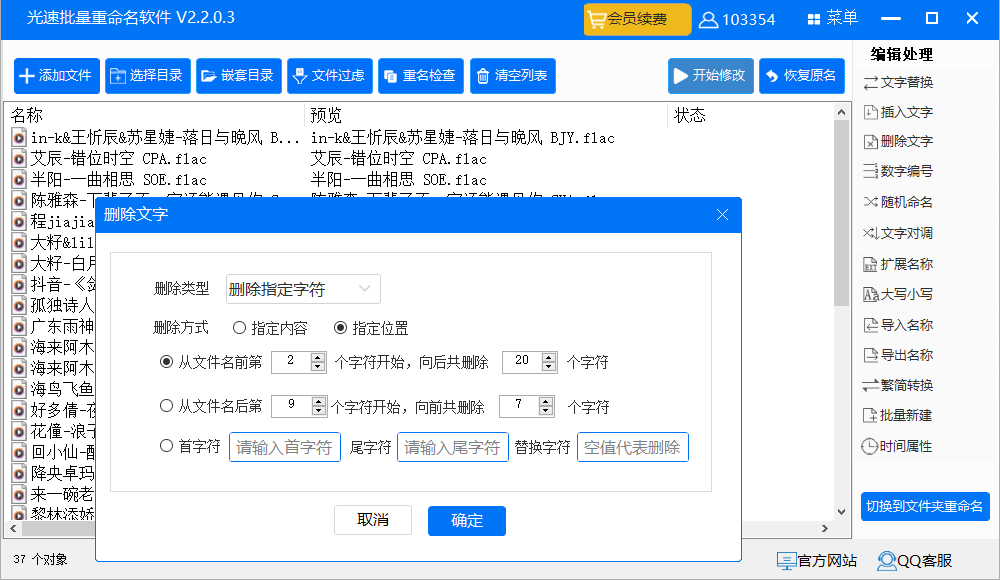Click the 会员续费 membership renewal button
Image resolution: width=1000 pixels, height=580 pixels.
point(637,19)
